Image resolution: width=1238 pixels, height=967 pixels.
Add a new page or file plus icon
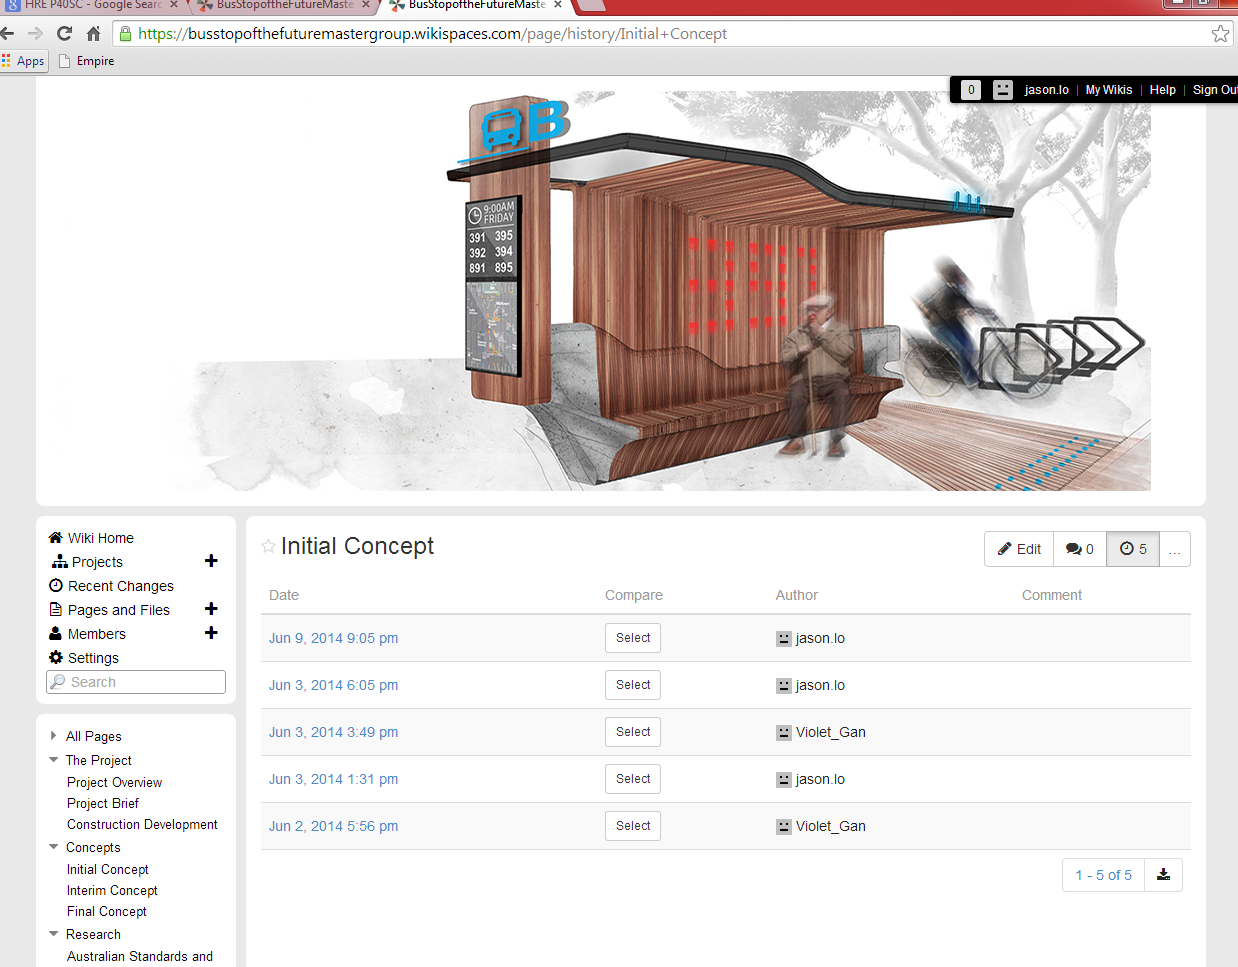[211, 609]
